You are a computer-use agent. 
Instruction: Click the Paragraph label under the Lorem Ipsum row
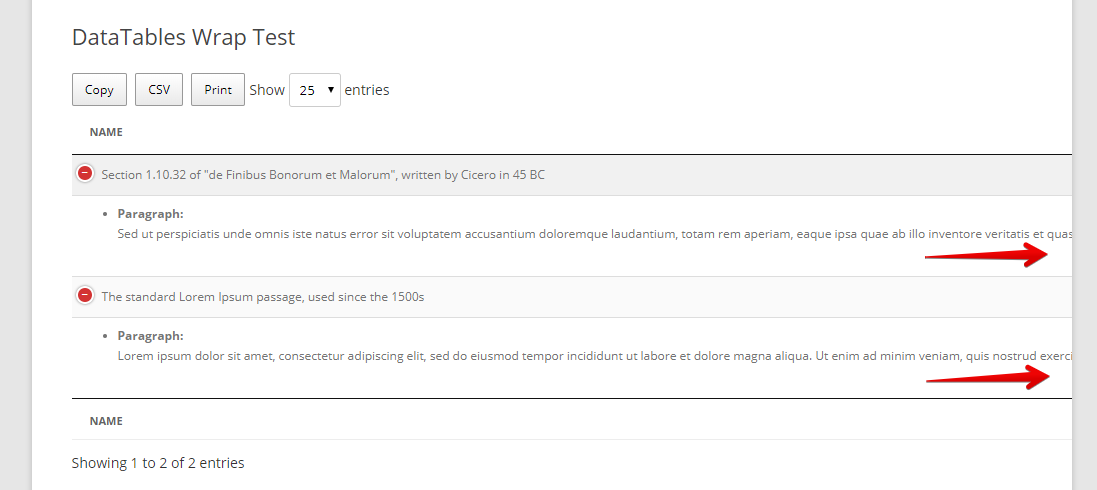point(150,336)
